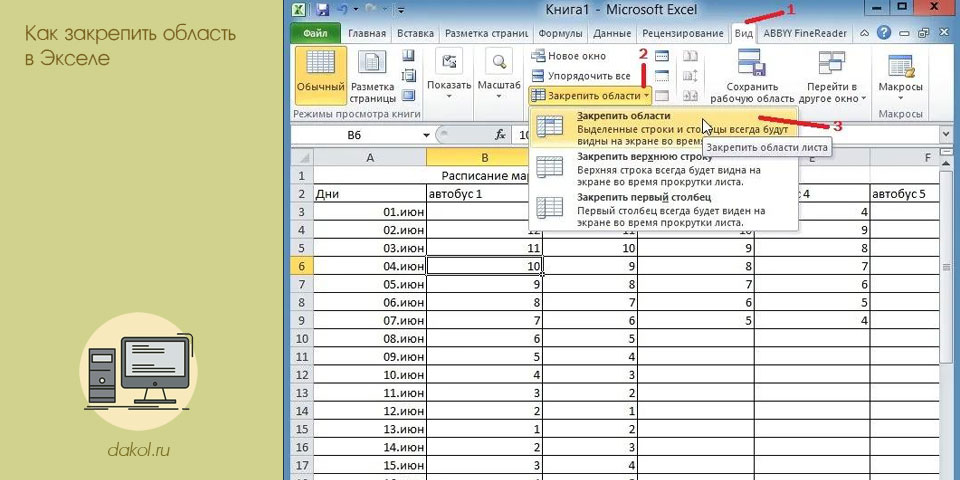Switch to the Главная tab
This screenshot has height=480, width=960.
[x=367, y=34]
